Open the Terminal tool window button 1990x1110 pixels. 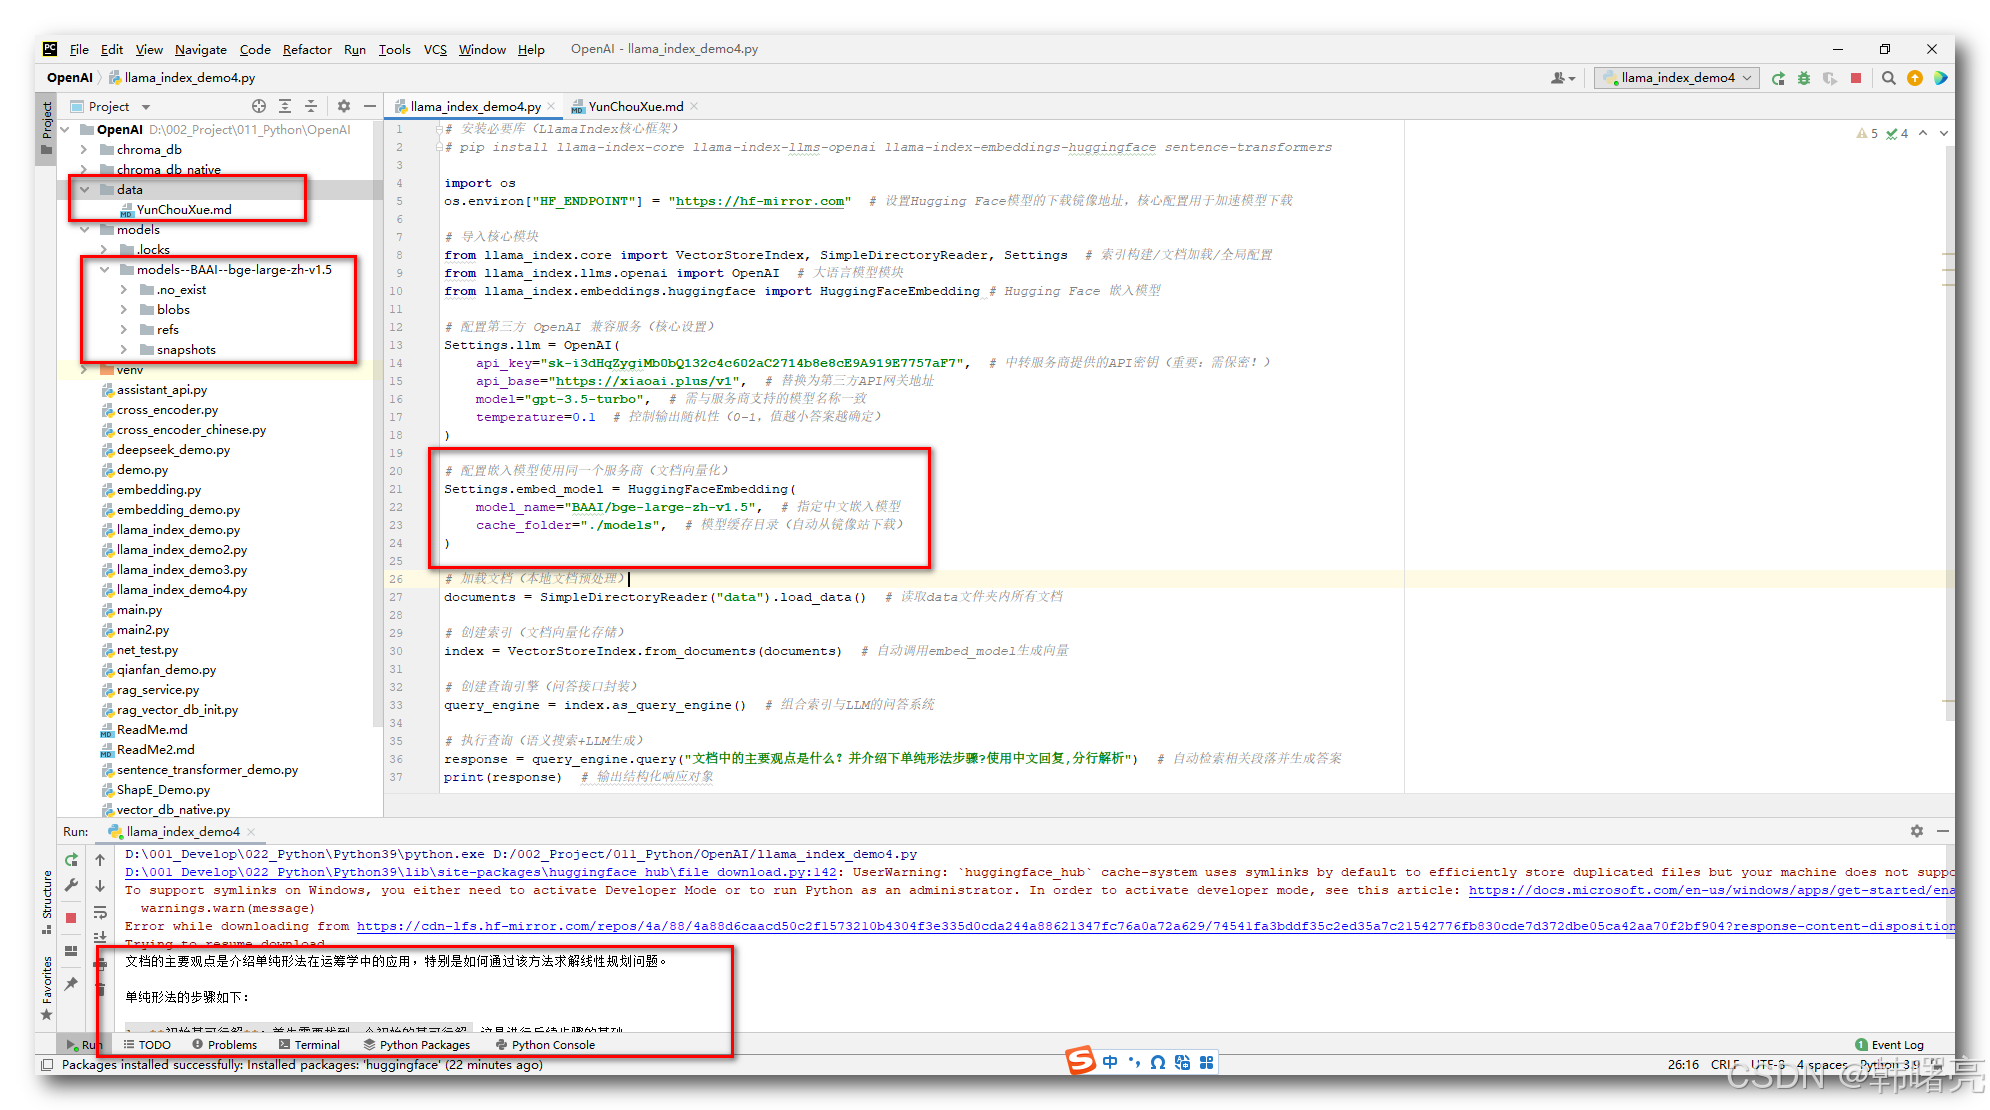coord(309,1045)
